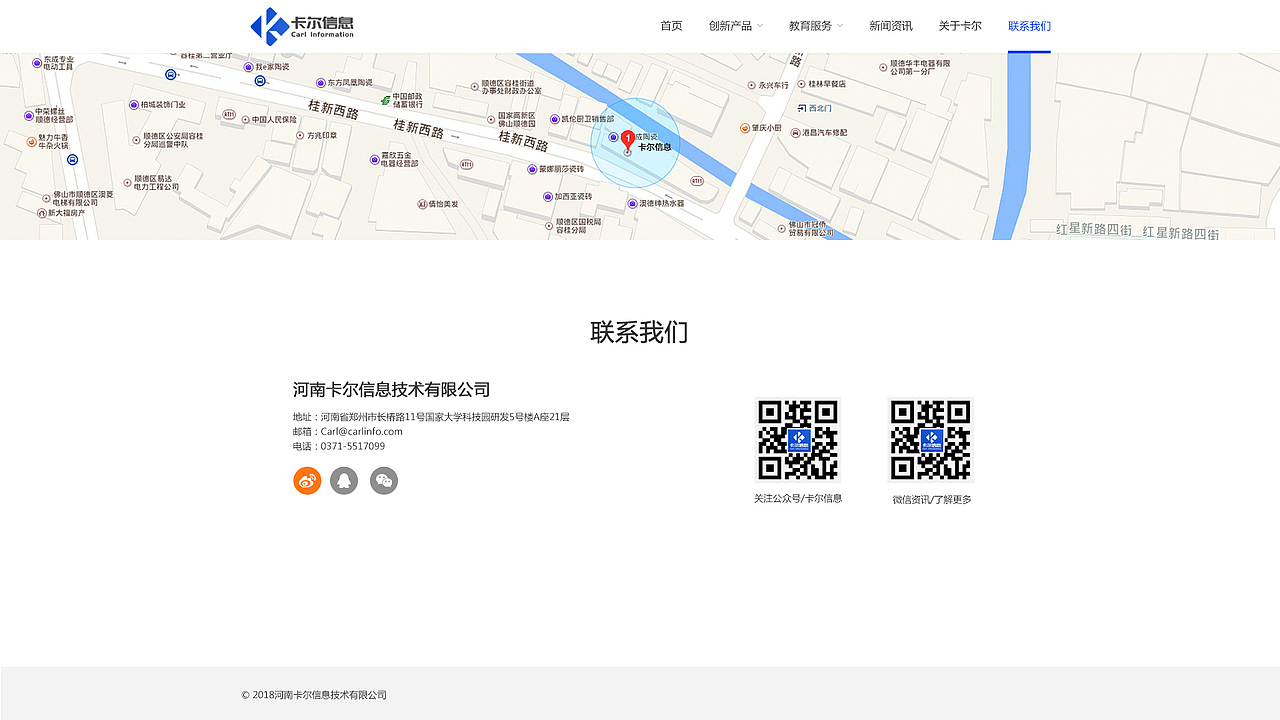Expand the 创新产品 dropdown arrow
The height and width of the screenshot is (720, 1280).
(x=760, y=26)
